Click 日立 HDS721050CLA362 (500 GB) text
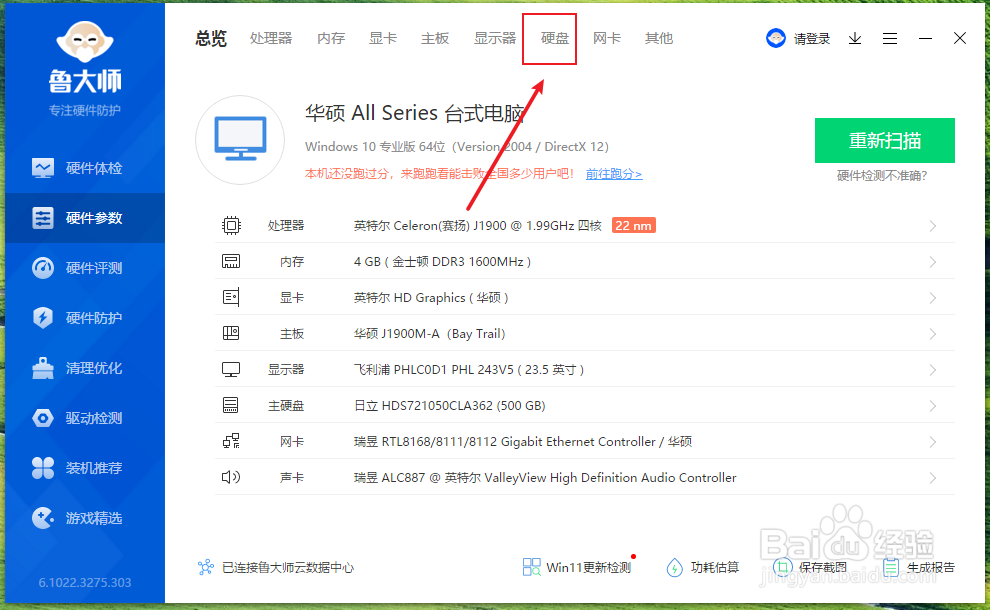The width and height of the screenshot is (990, 610). (x=450, y=405)
